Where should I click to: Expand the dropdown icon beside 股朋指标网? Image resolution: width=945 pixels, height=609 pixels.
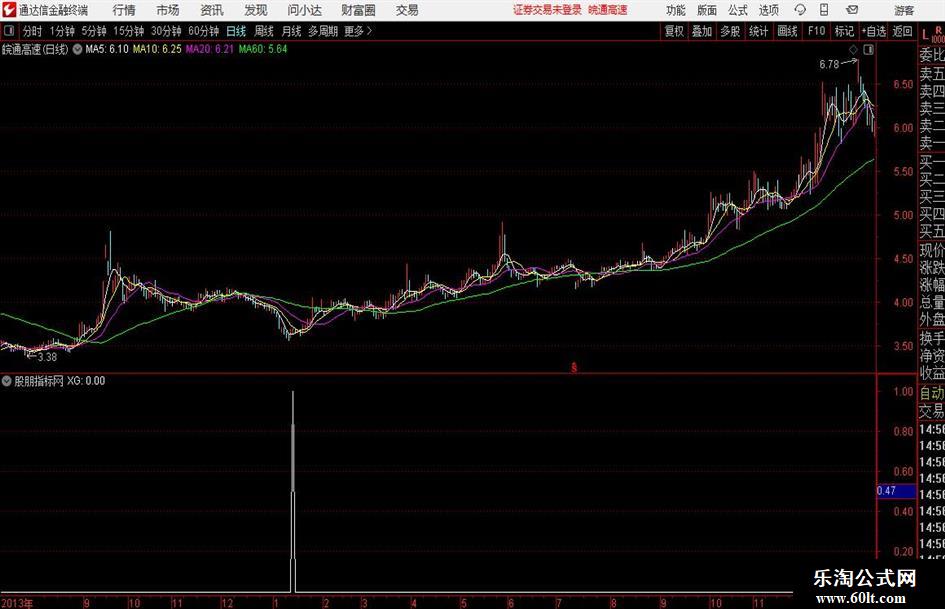(x=6, y=381)
